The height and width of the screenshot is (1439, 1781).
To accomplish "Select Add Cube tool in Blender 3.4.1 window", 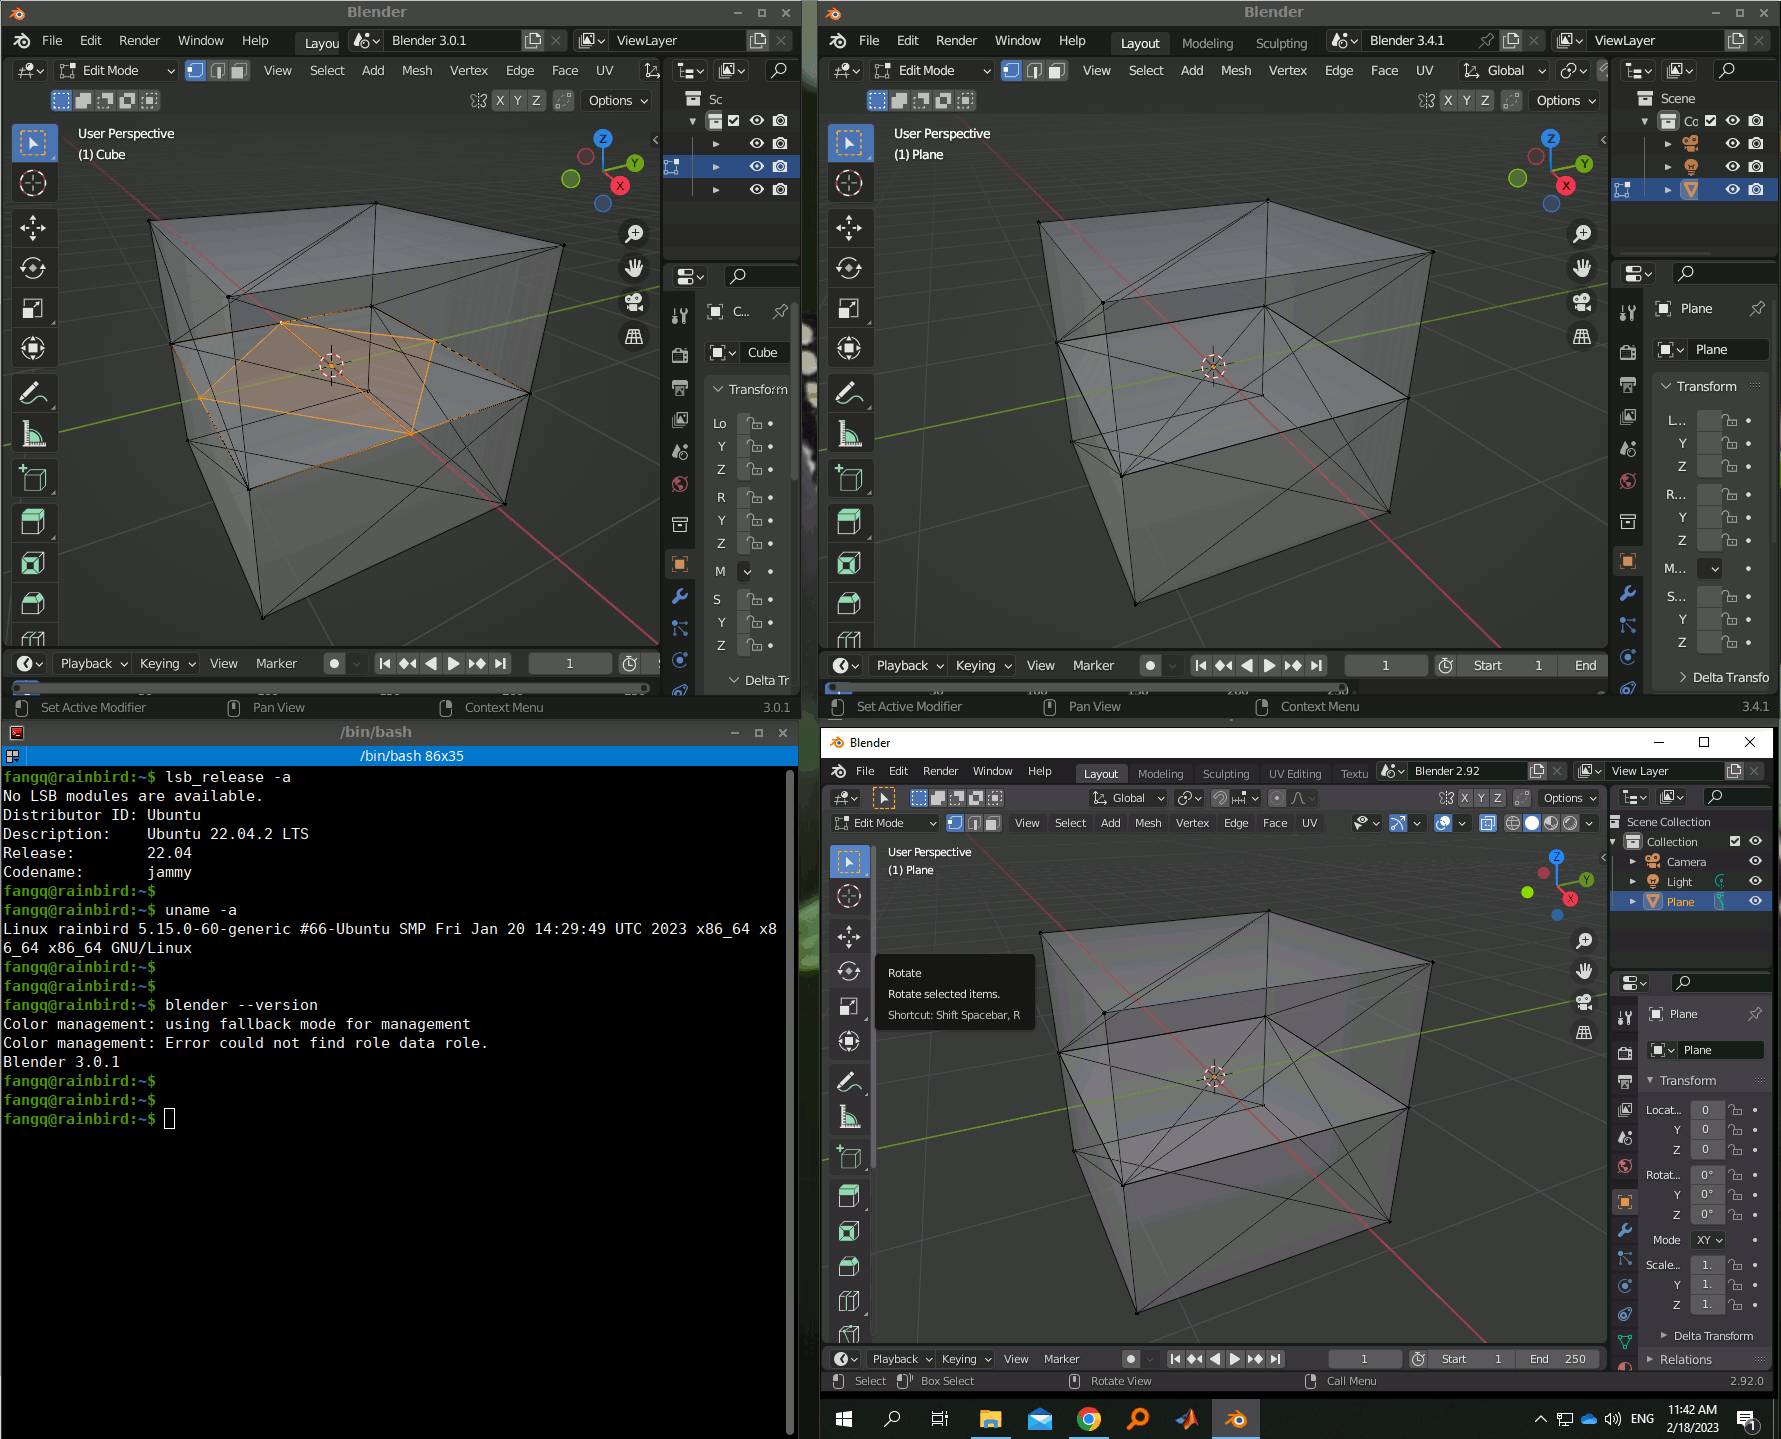I will [849, 478].
